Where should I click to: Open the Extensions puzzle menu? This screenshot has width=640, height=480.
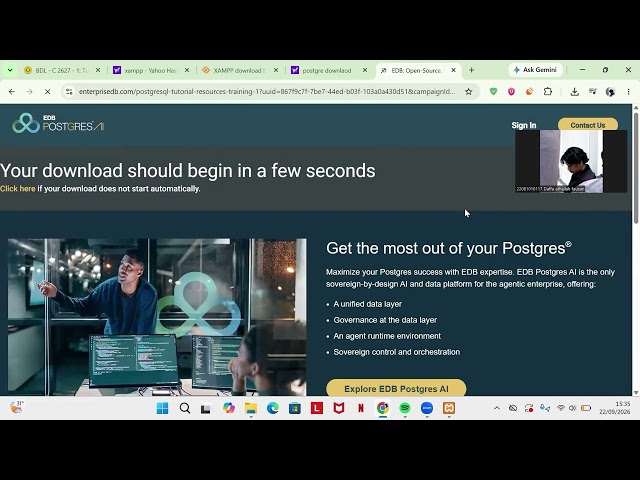point(548,91)
